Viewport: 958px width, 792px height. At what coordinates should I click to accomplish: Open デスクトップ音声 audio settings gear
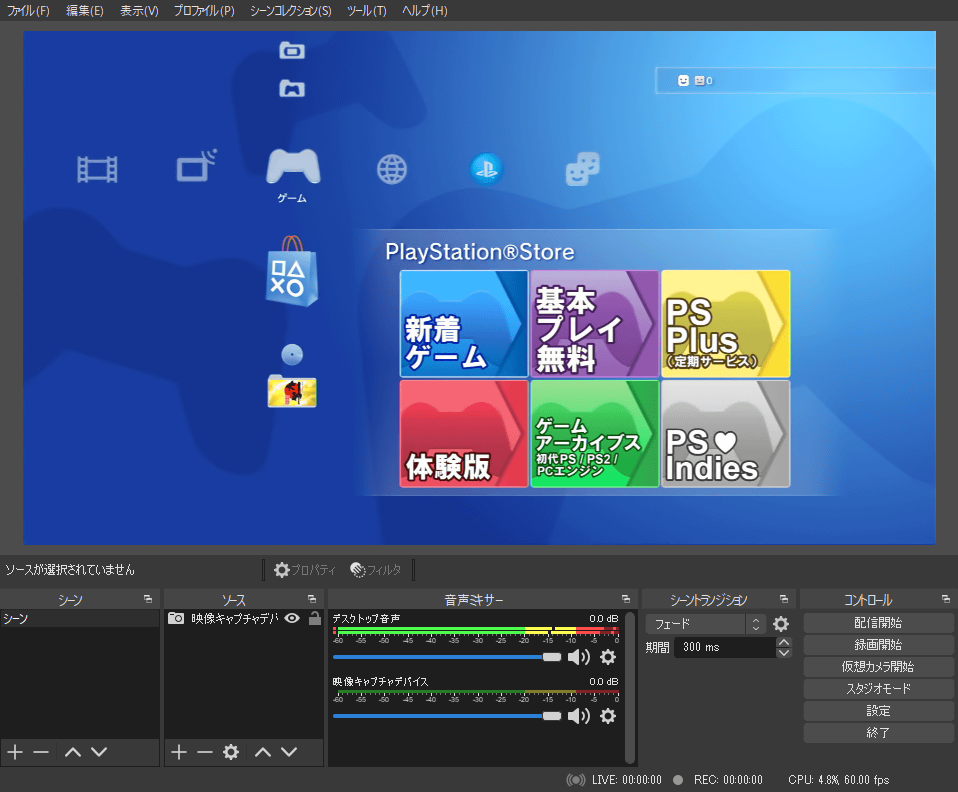(x=608, y=657)
